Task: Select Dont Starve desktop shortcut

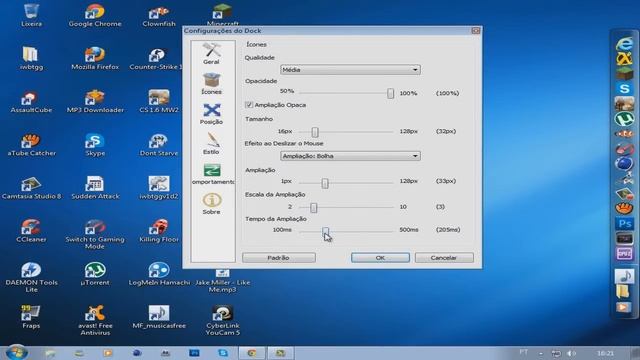Action: point(159,145)
